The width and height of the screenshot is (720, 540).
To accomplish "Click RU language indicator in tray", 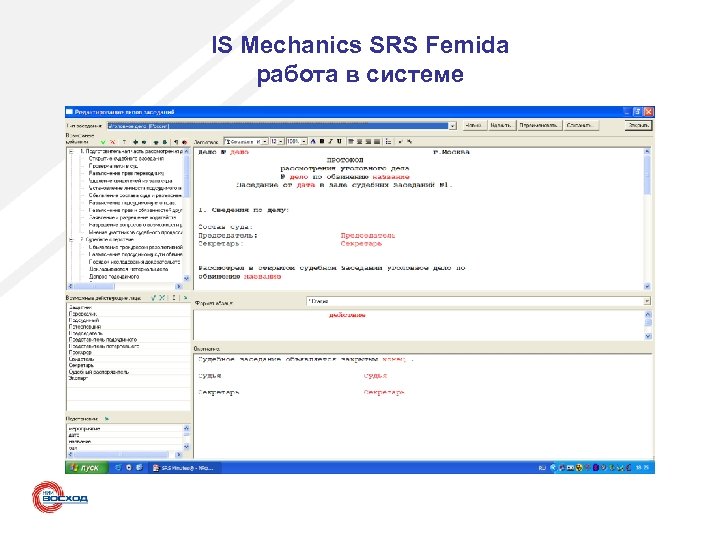I will (542, 467).
